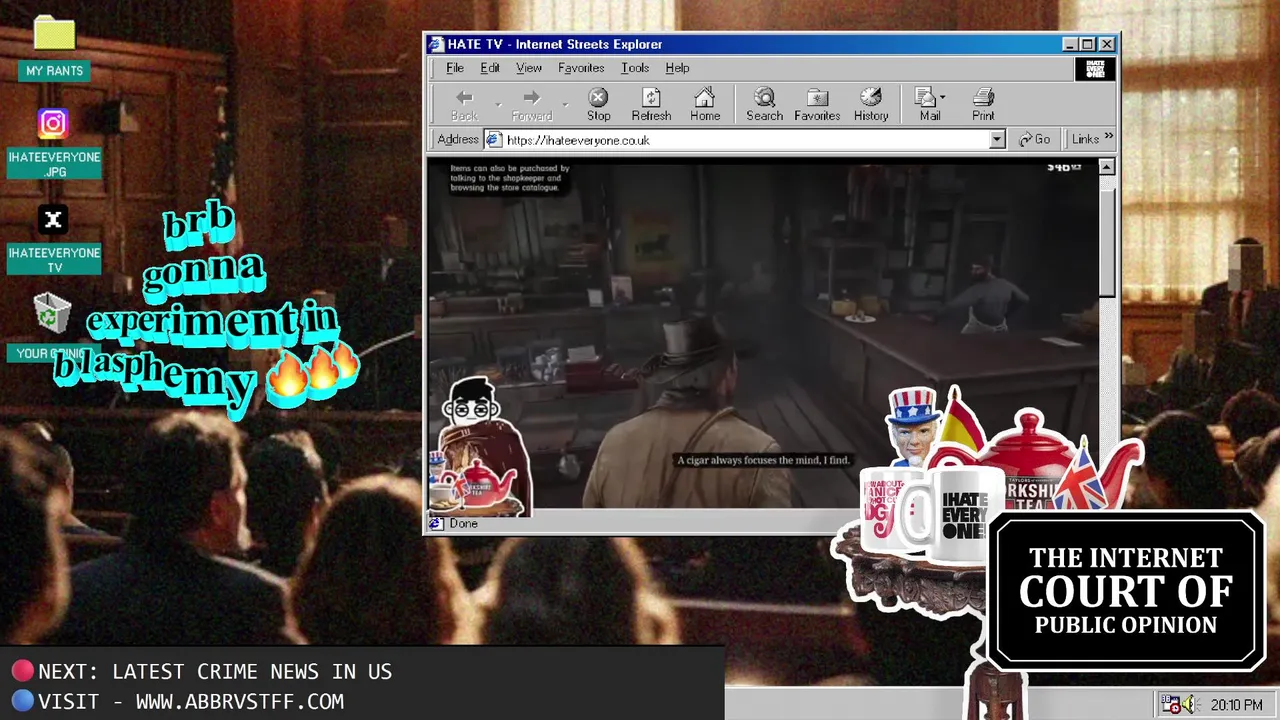Expand the Links toolbar chevron
This screenshot has height=720, width=1280.
[1108, 138]
